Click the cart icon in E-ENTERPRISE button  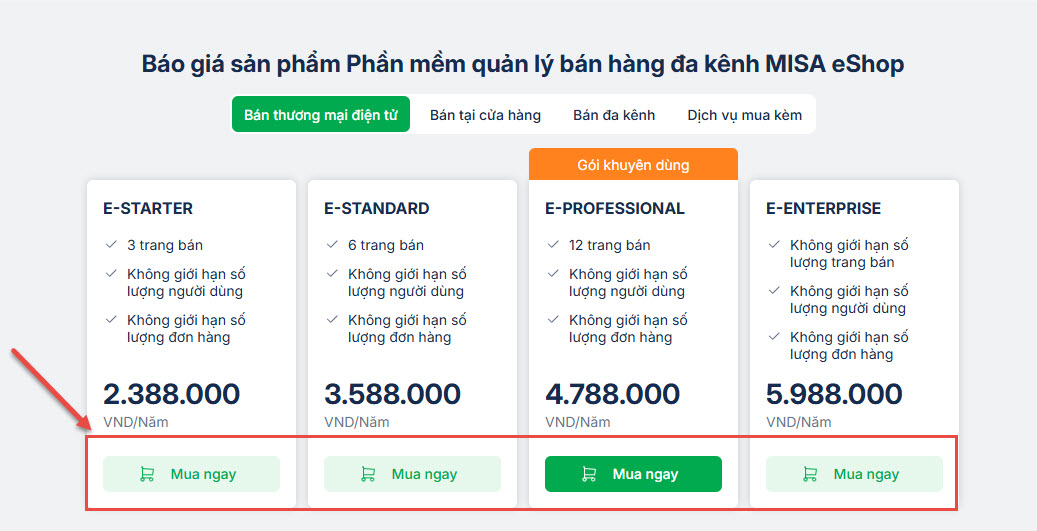coord(810,475)
